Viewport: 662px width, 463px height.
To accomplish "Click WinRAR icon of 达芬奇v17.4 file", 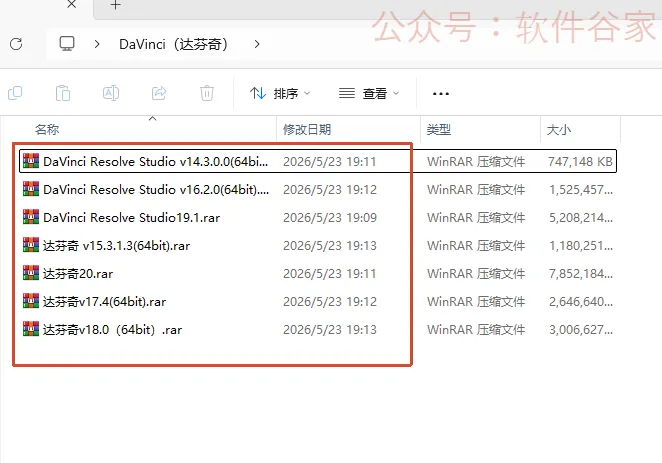I will tap(31, 301).
